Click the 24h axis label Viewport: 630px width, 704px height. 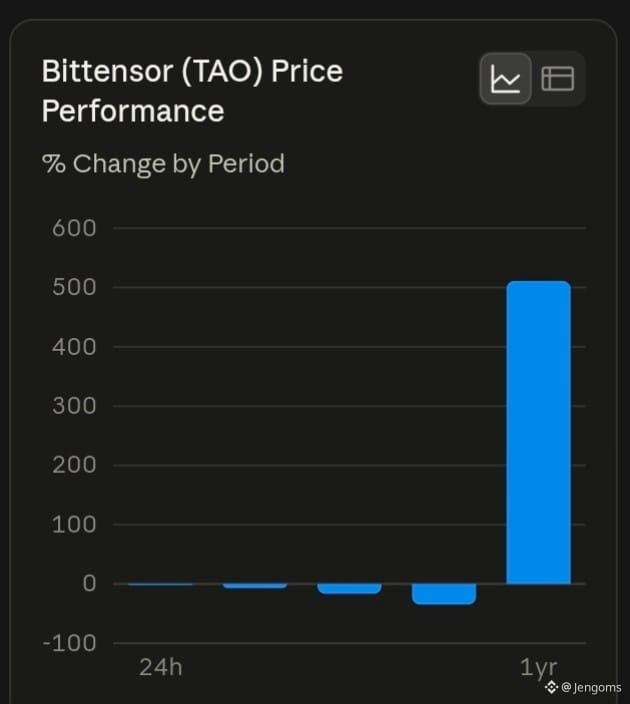tap(161, 667)
